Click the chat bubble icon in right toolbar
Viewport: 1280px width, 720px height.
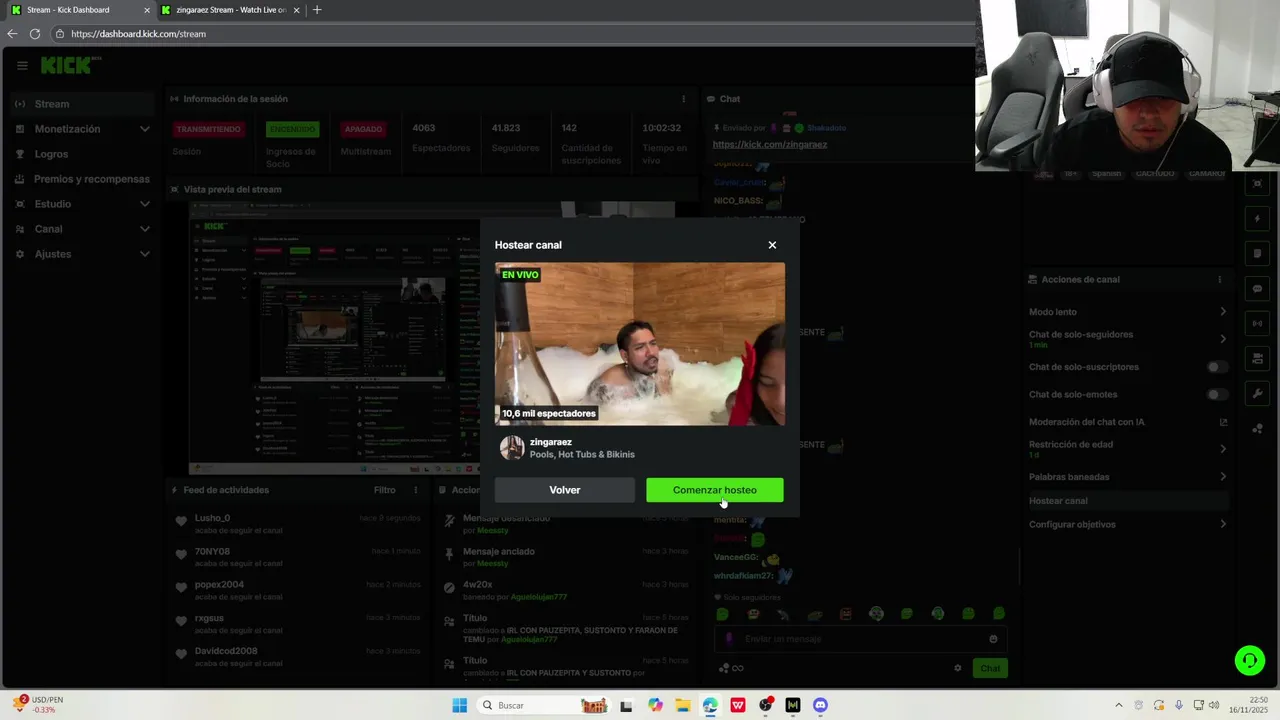point(1258,289)
